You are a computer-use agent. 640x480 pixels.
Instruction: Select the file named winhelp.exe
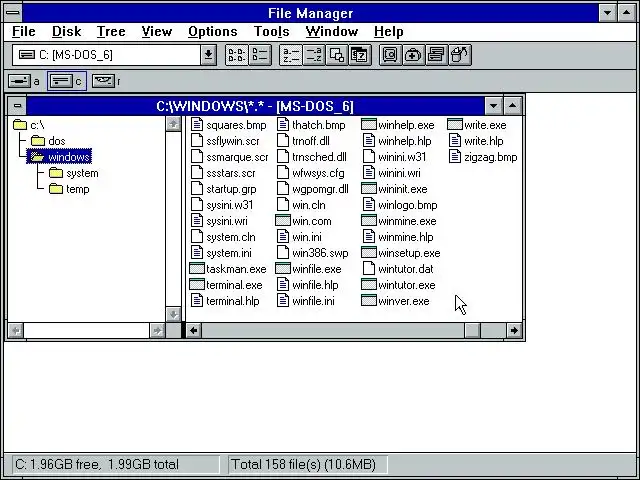coord(406,125)
